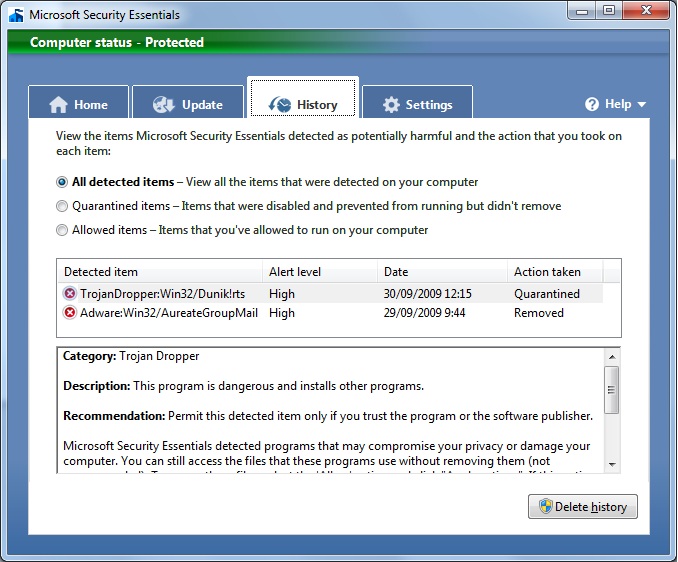The image size is (678, 562).
Task: Select the Quarantined items radio button
Action: click(62, 206)
